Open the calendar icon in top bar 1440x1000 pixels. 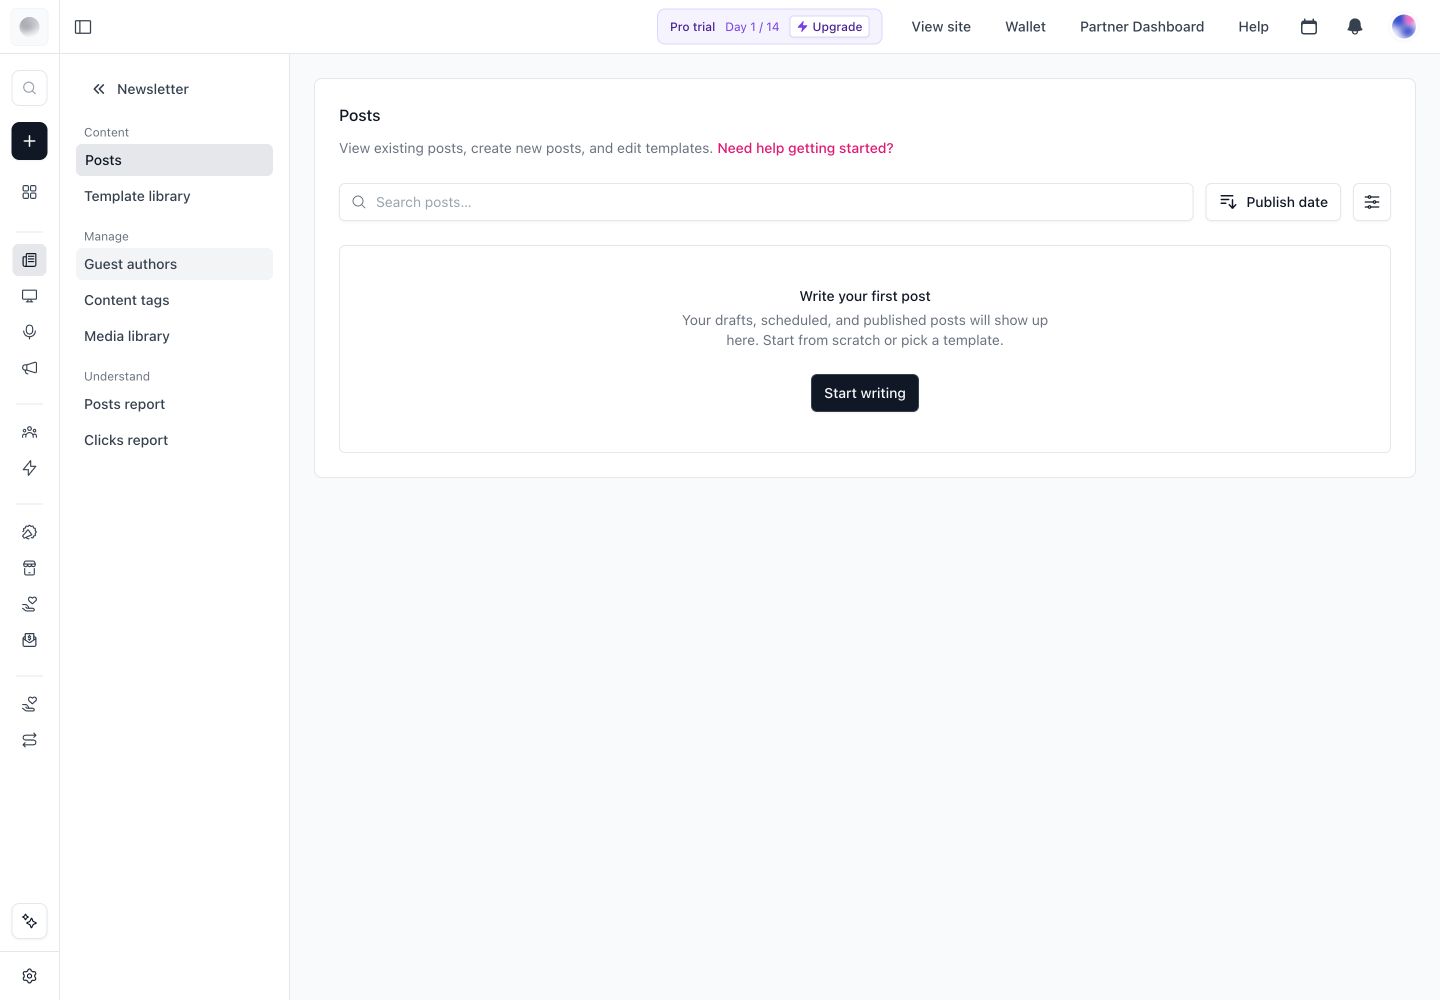[1309, 27]
